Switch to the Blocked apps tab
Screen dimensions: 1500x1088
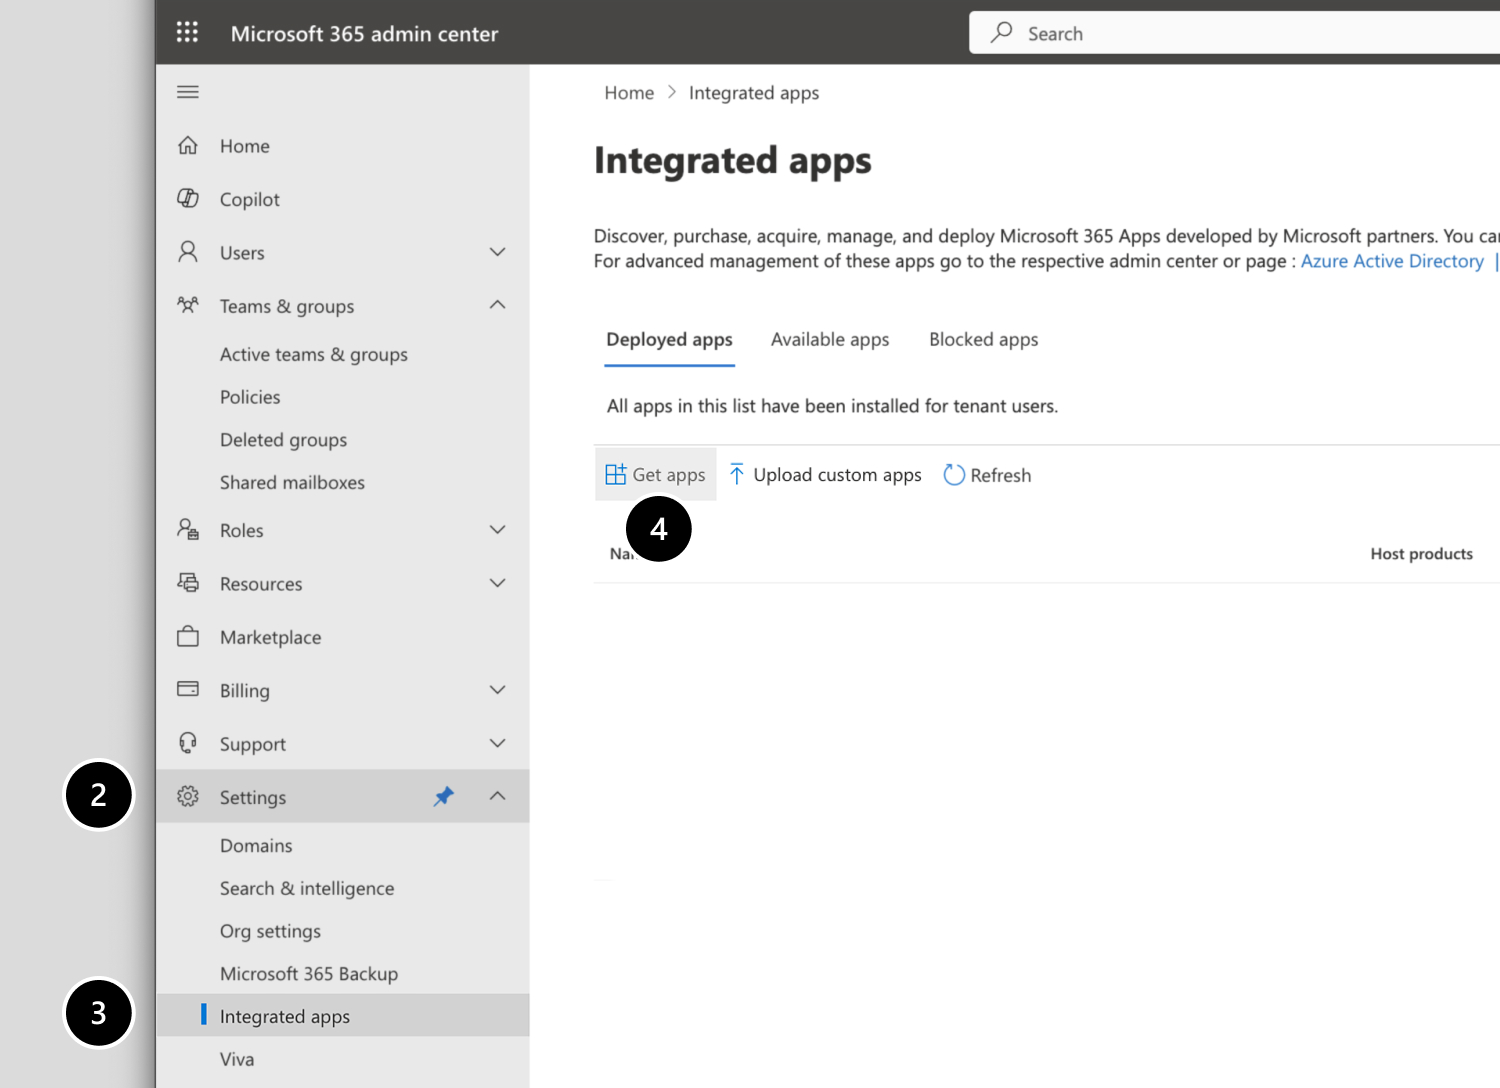tap(984, 340)
